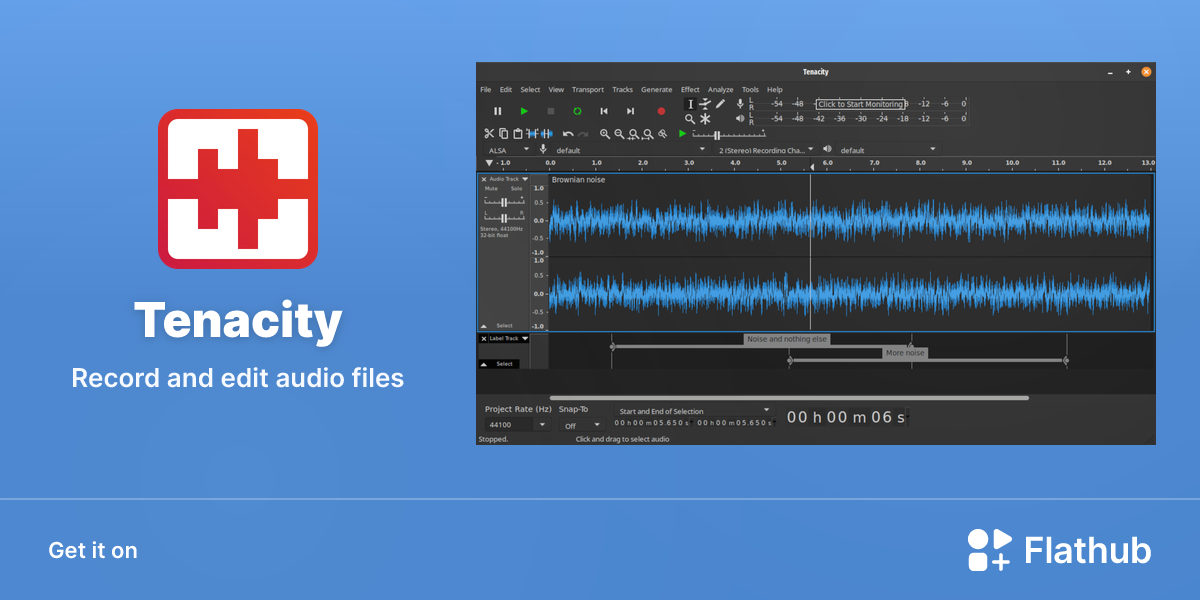Click the Audio Track gain slider

504,202
